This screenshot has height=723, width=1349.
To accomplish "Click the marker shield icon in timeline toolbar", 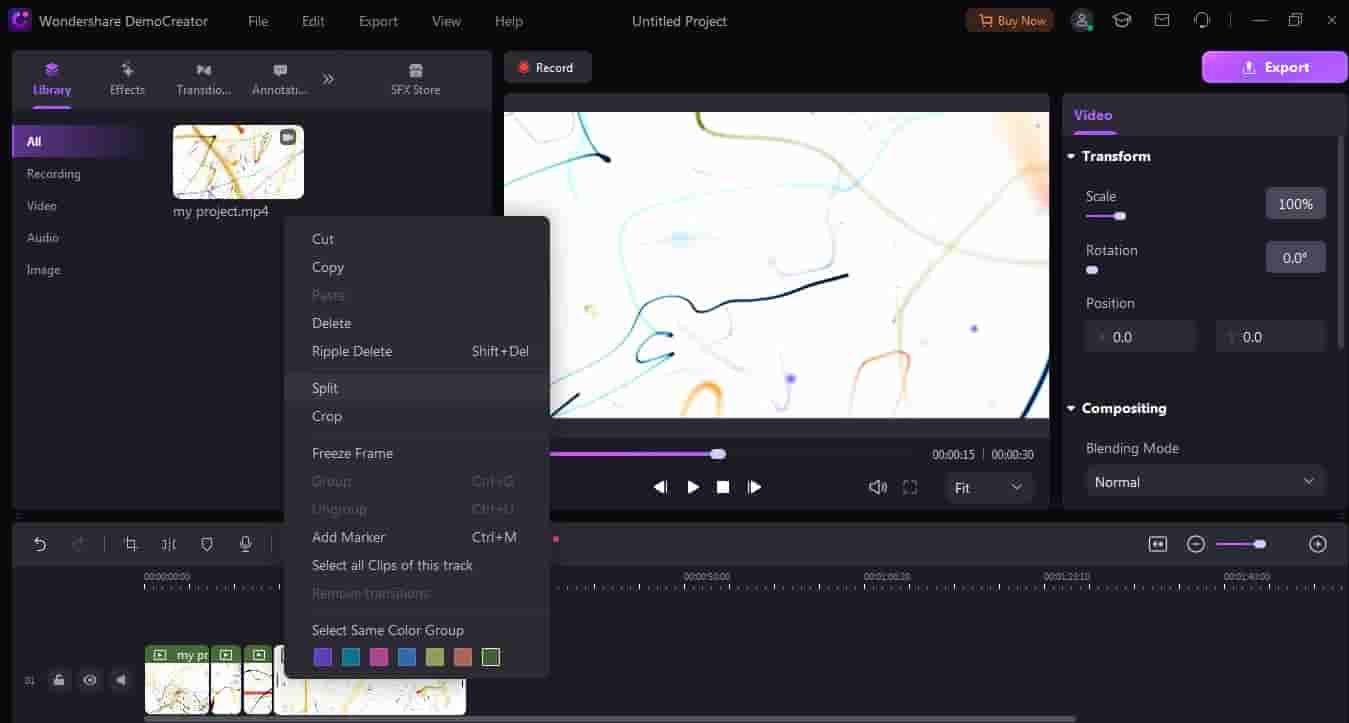I will tap(207, 544).
